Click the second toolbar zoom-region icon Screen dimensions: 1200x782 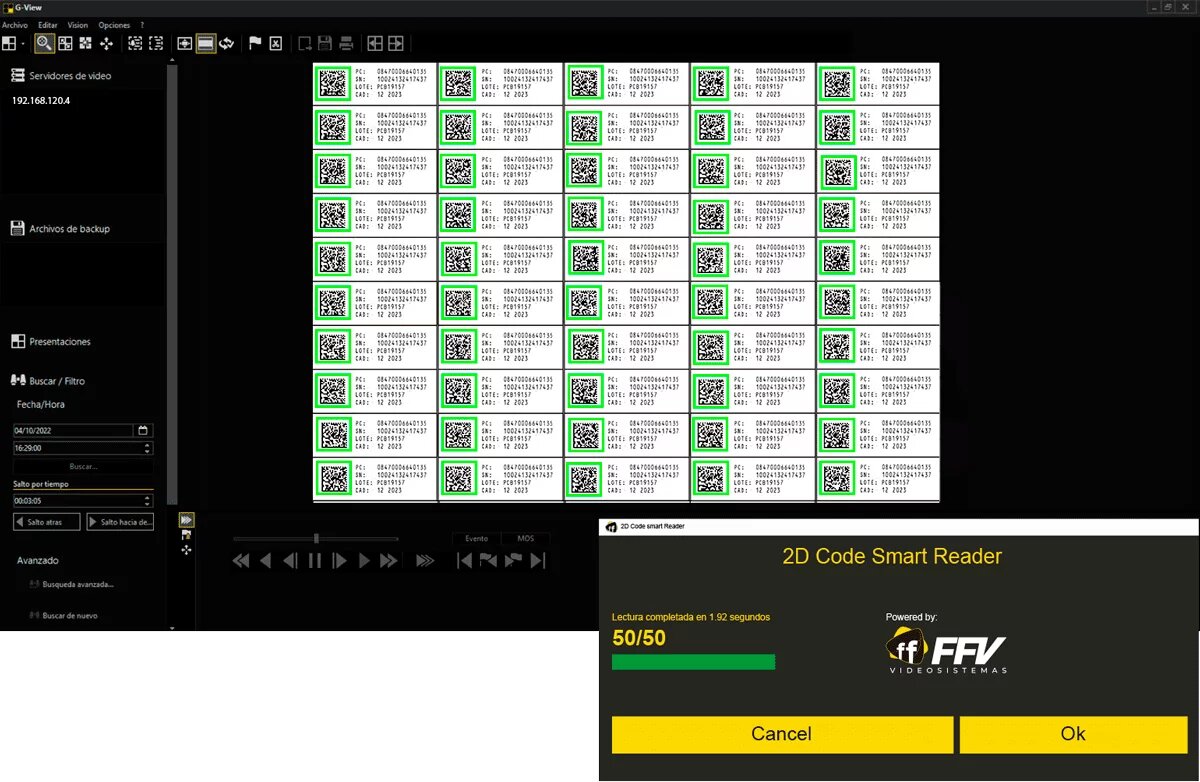(65, 43)
